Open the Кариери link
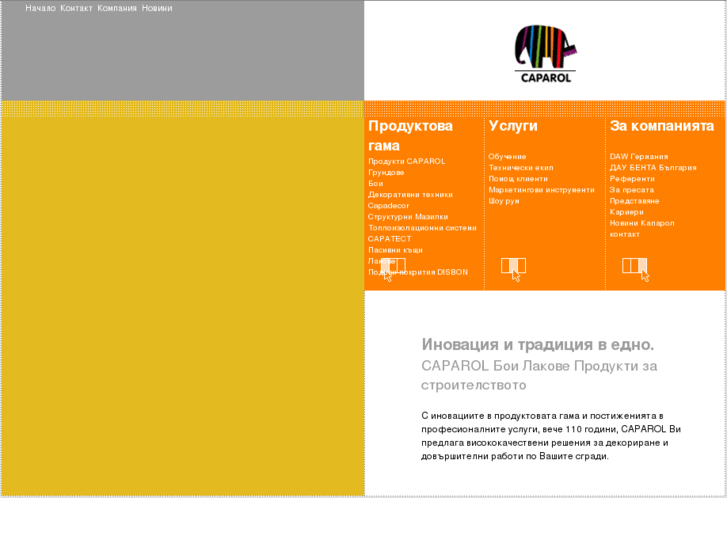The height and width of the screenshot is (545, 727). click(627, 212)
